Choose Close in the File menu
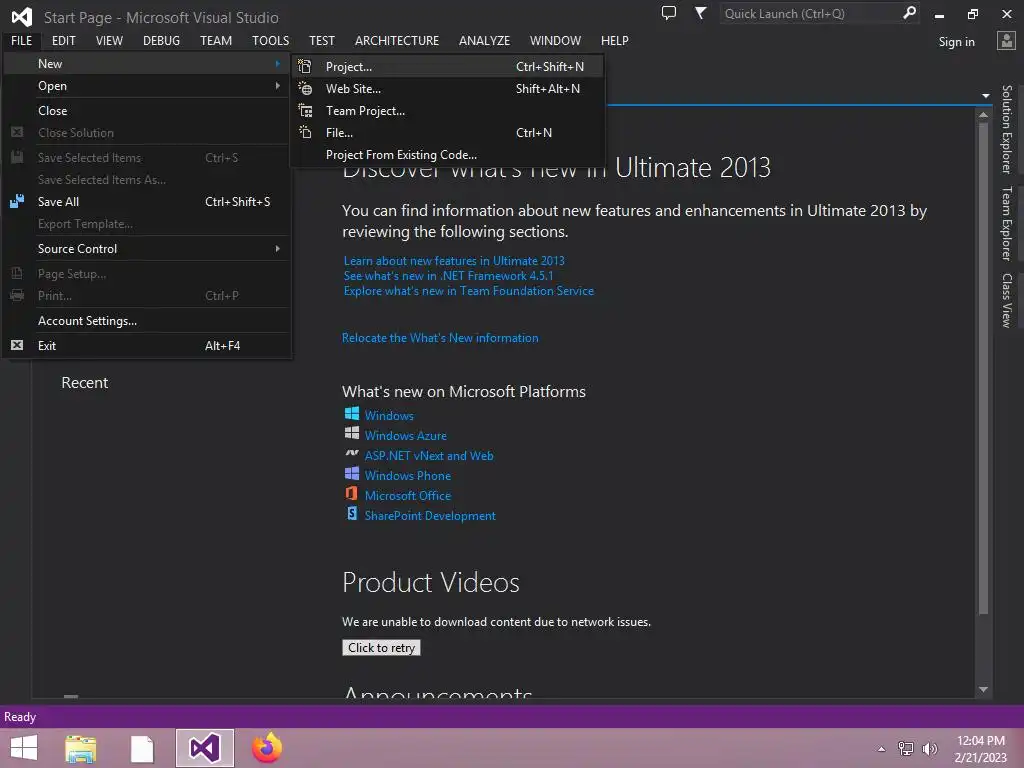The width and height of the screenshot is (1024, 768). coord(147,110)
